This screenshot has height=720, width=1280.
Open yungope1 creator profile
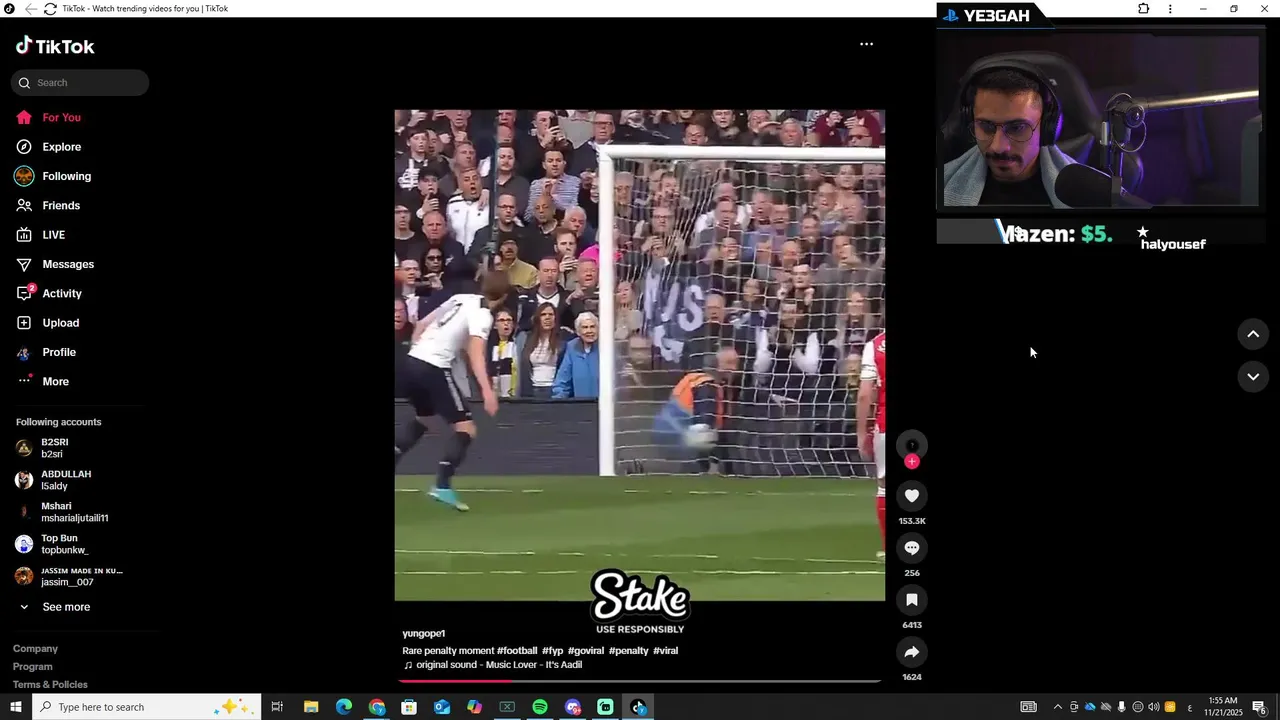click(424, 634)
